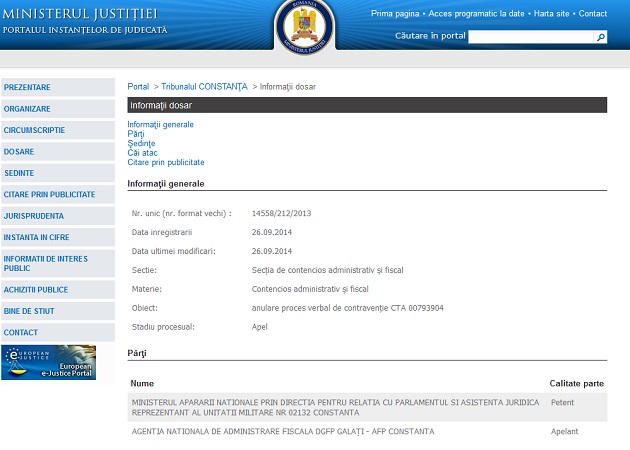Open the PREZENTARE sidebar menu item
Image resolution: width=630 pixels, height=450 pixels.
[27, 87]
